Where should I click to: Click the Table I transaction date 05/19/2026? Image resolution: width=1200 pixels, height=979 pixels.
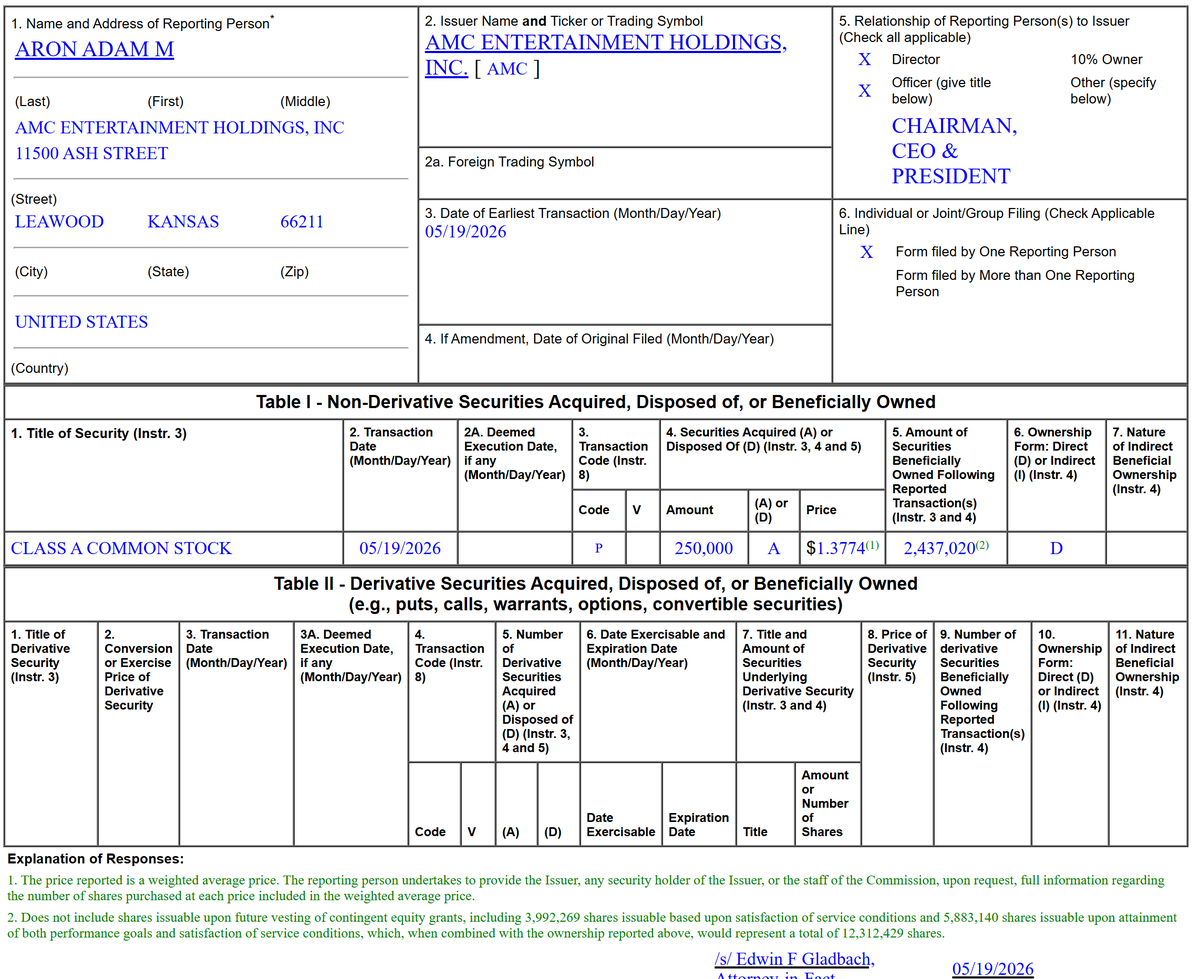click(400, 548)
